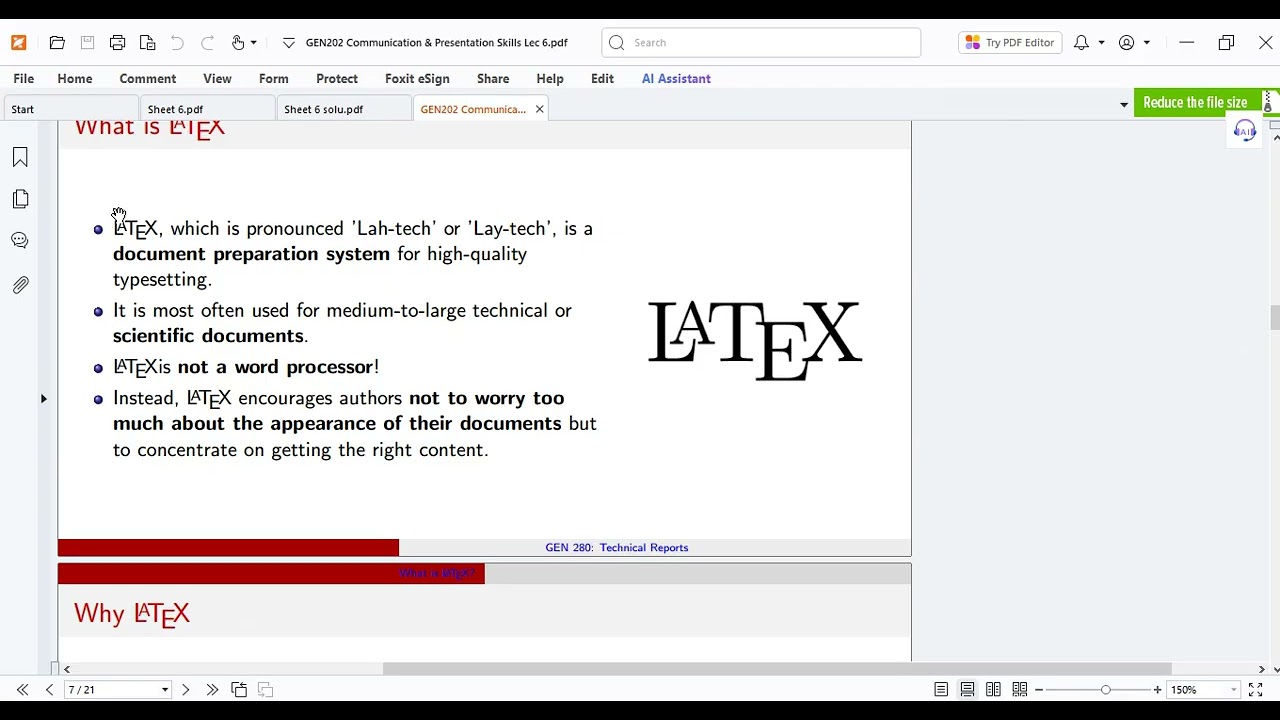The width and height of the screenshot is (1280, 720).
Task: Open the Attachments paperclip panel icon
Action: pyautogui.click(x=20, y=285)
